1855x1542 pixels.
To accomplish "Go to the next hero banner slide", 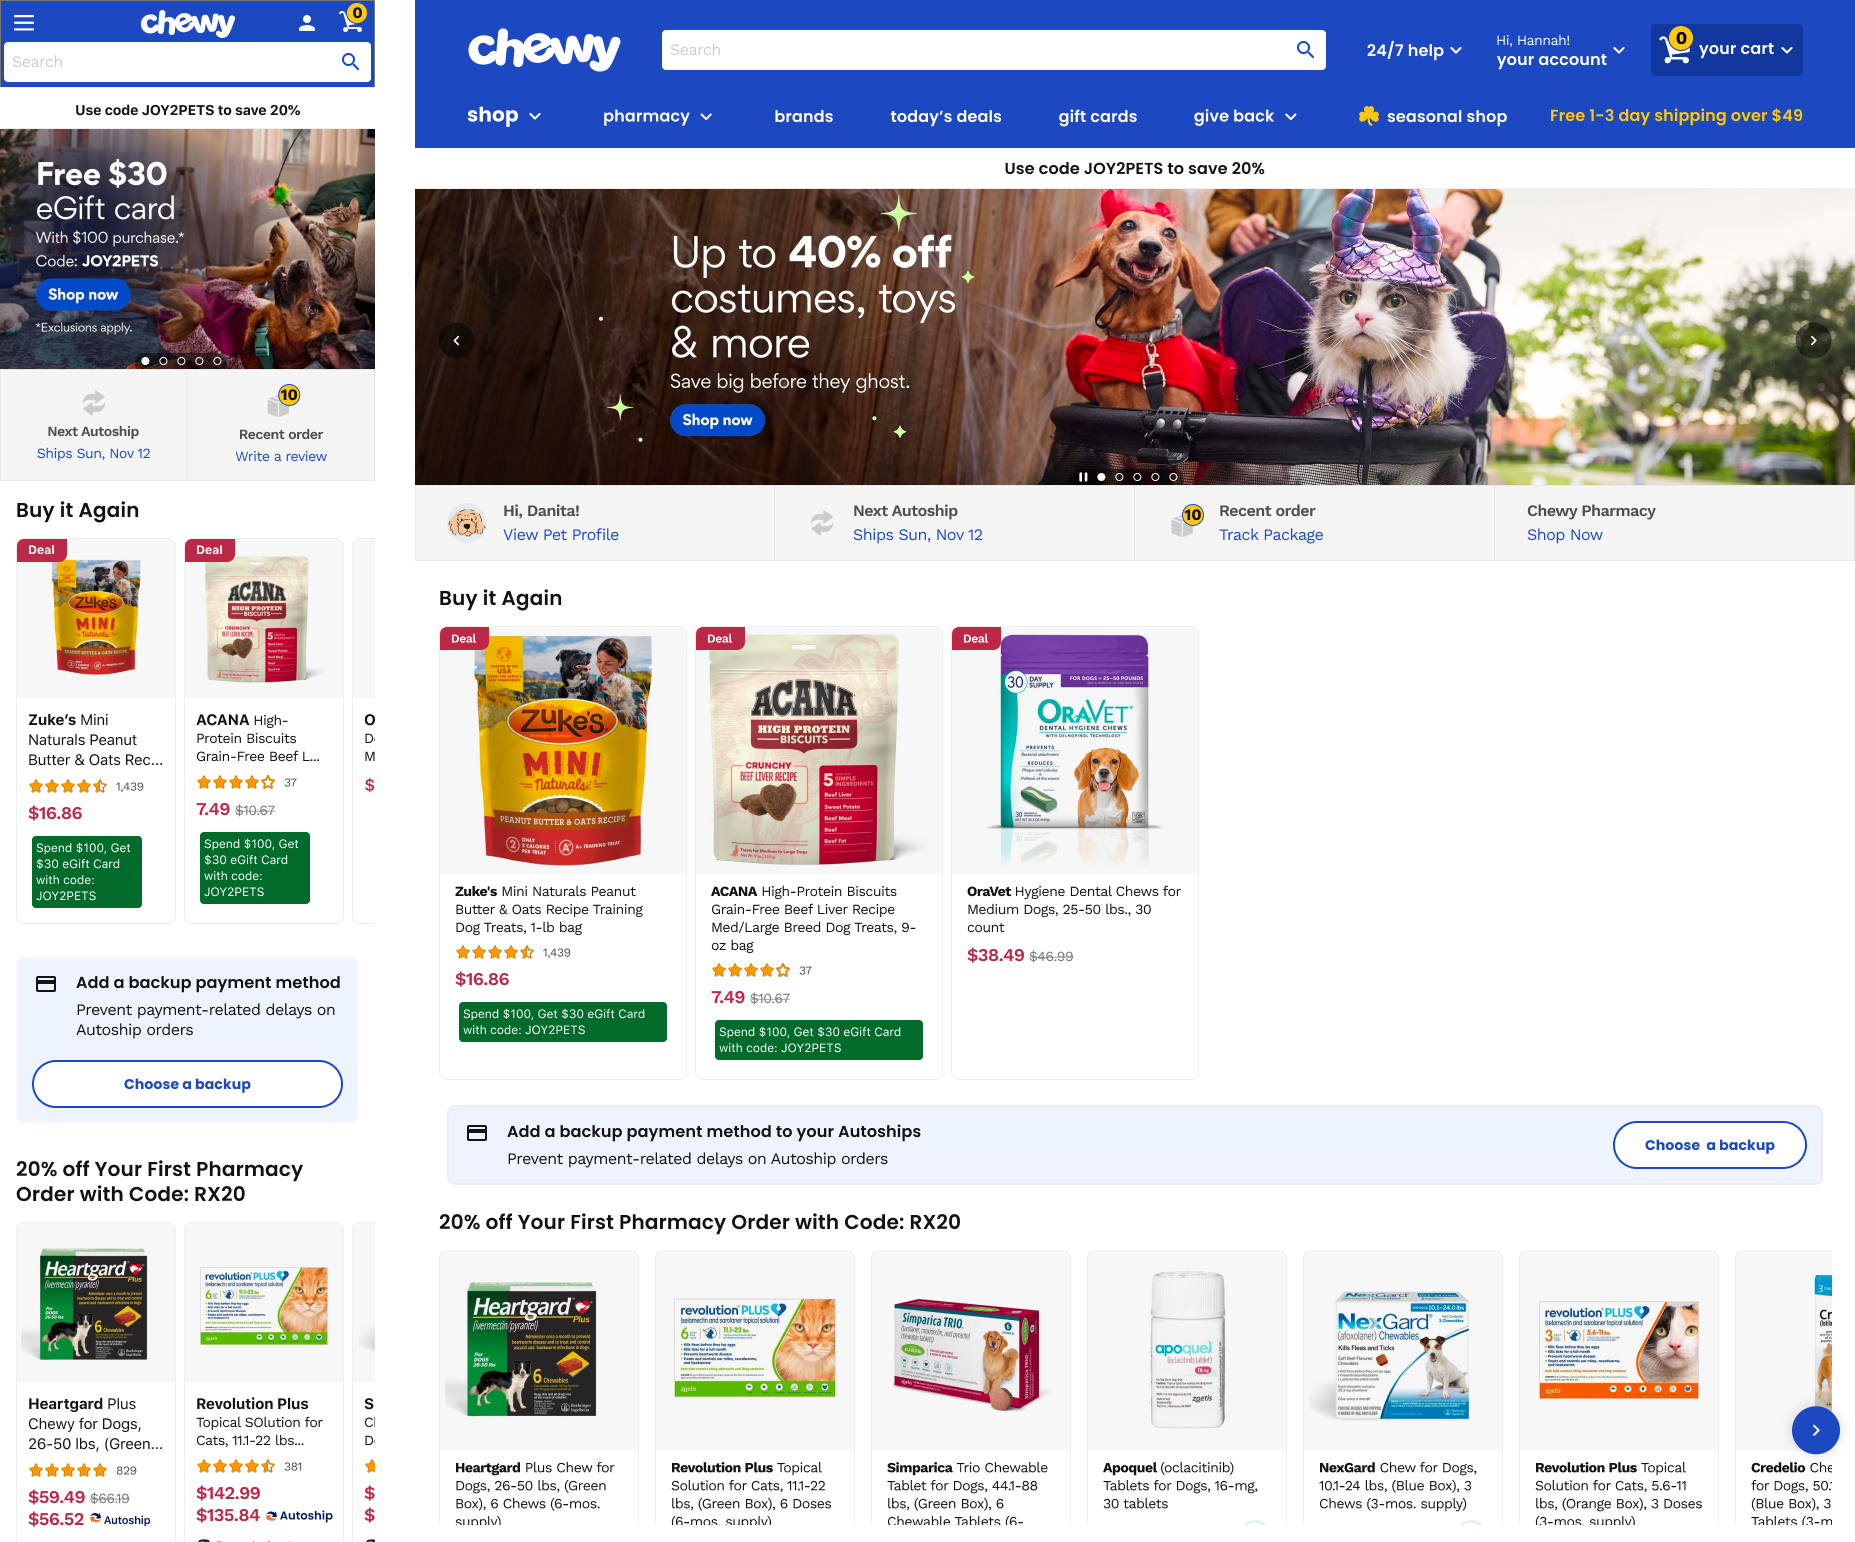I will (x=1813, y=341).
